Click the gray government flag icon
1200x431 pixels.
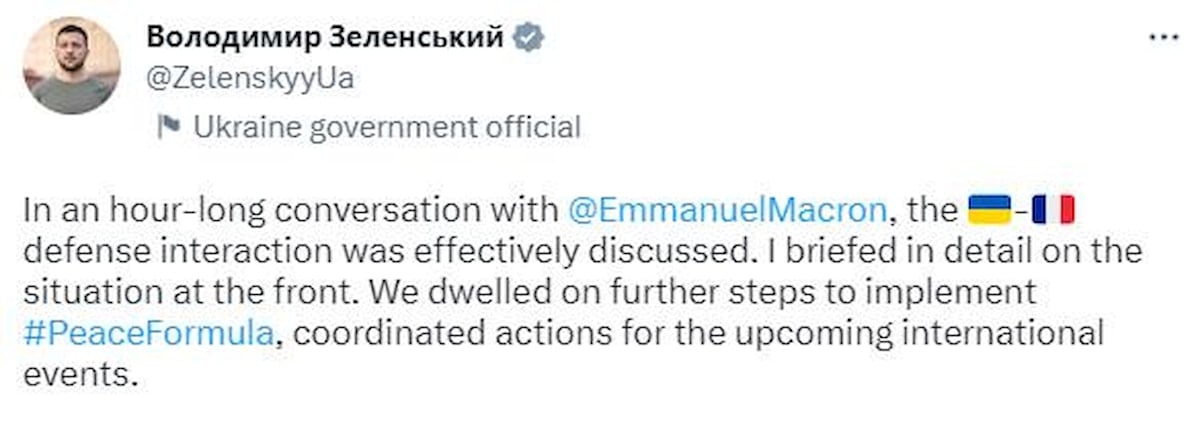[168, 126]
